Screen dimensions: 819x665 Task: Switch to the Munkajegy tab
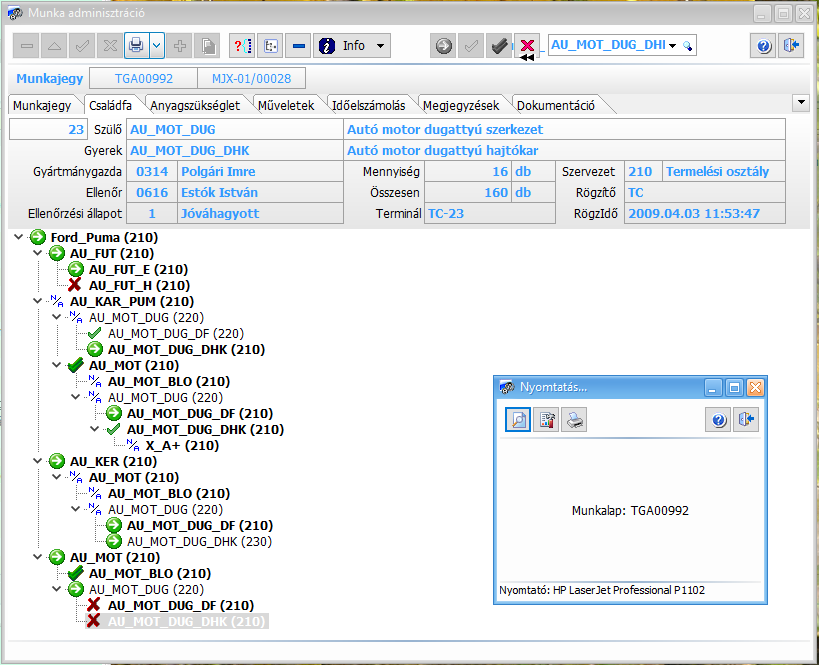click(x=42, y=106)
